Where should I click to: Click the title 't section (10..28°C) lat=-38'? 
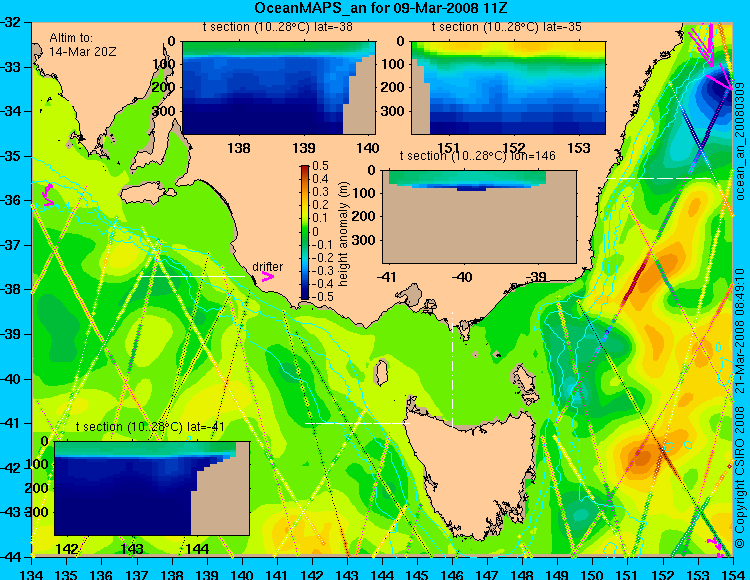click(x=278, y=27)
